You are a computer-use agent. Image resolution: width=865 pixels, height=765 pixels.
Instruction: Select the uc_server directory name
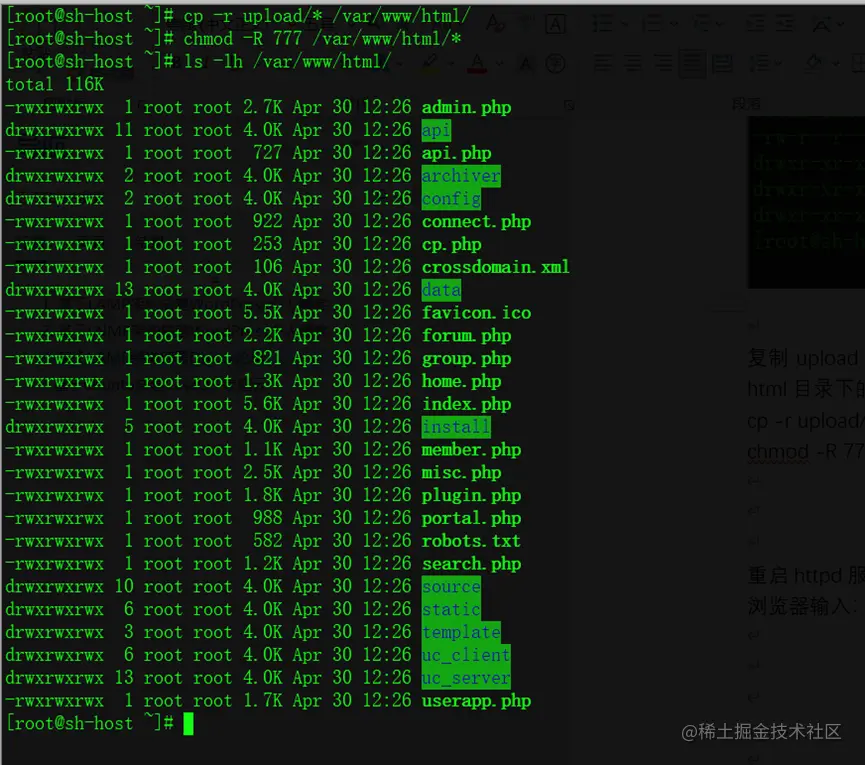click(x=466, y=678)
